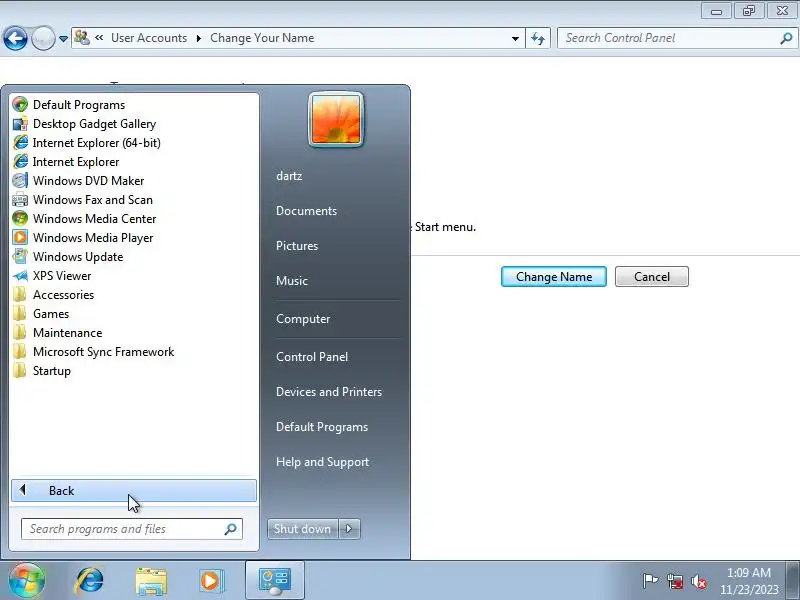Go Back to the main Start menu
The width and height of the screenshot is (800, 600).
pyautogui.click(x=134, y=490)
